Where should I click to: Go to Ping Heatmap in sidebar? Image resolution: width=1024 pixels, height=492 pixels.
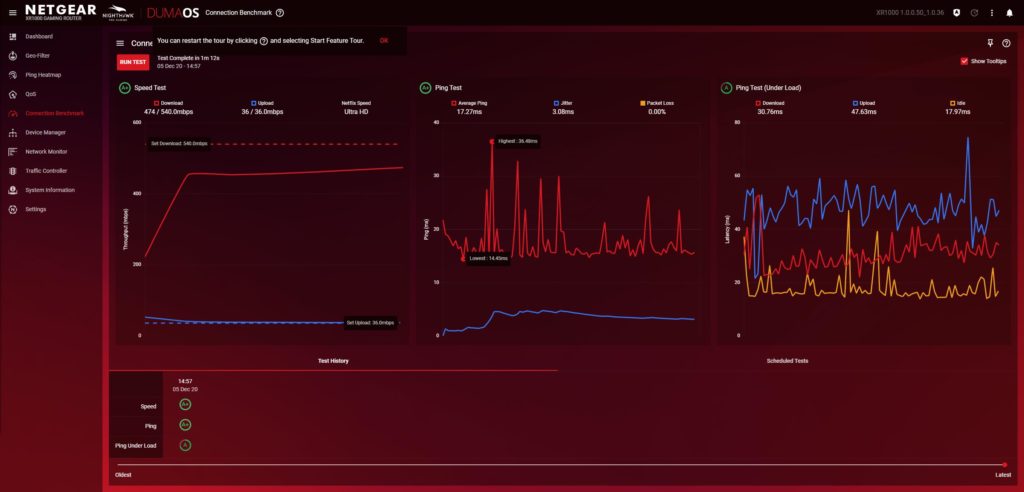(42, 75)
